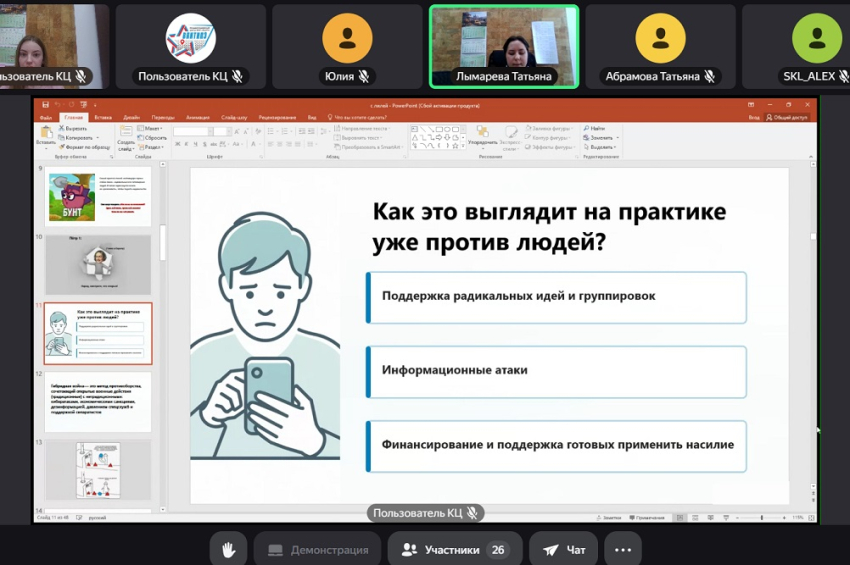Switch to the Вид ribbon tab
This screenshot has height=565, width=850.
pyautogui.click(x=312, y=117)
